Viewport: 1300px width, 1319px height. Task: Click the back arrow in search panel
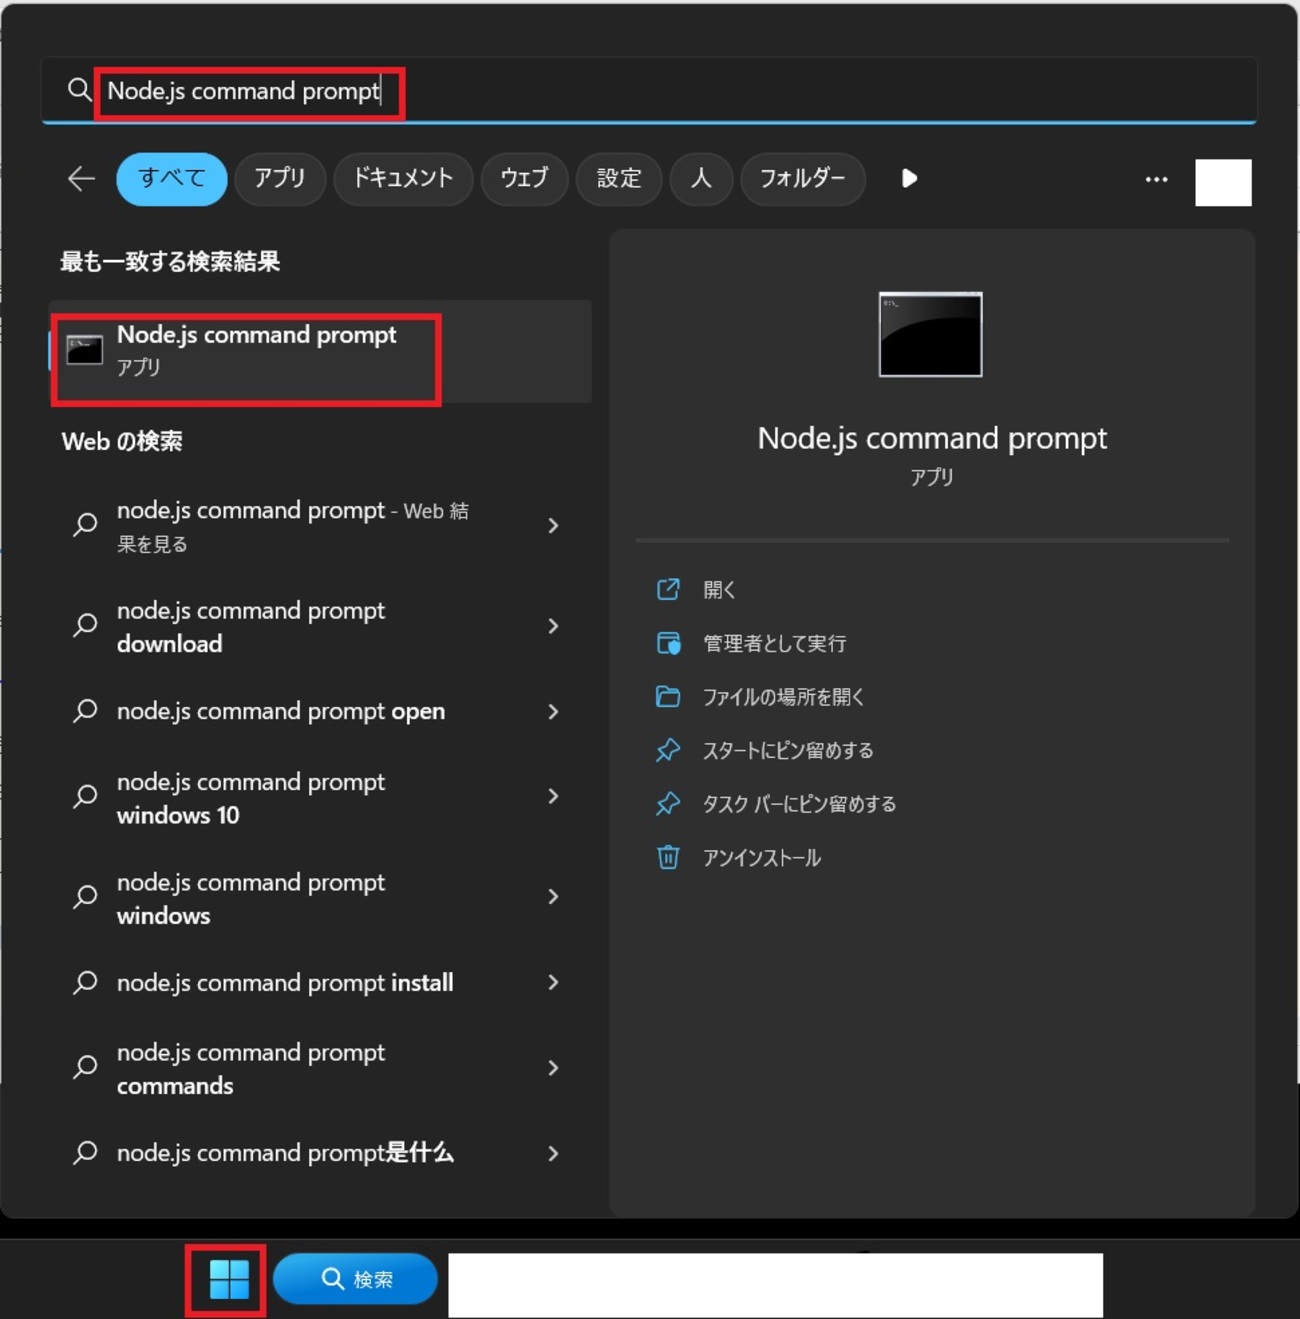[81, 179]
